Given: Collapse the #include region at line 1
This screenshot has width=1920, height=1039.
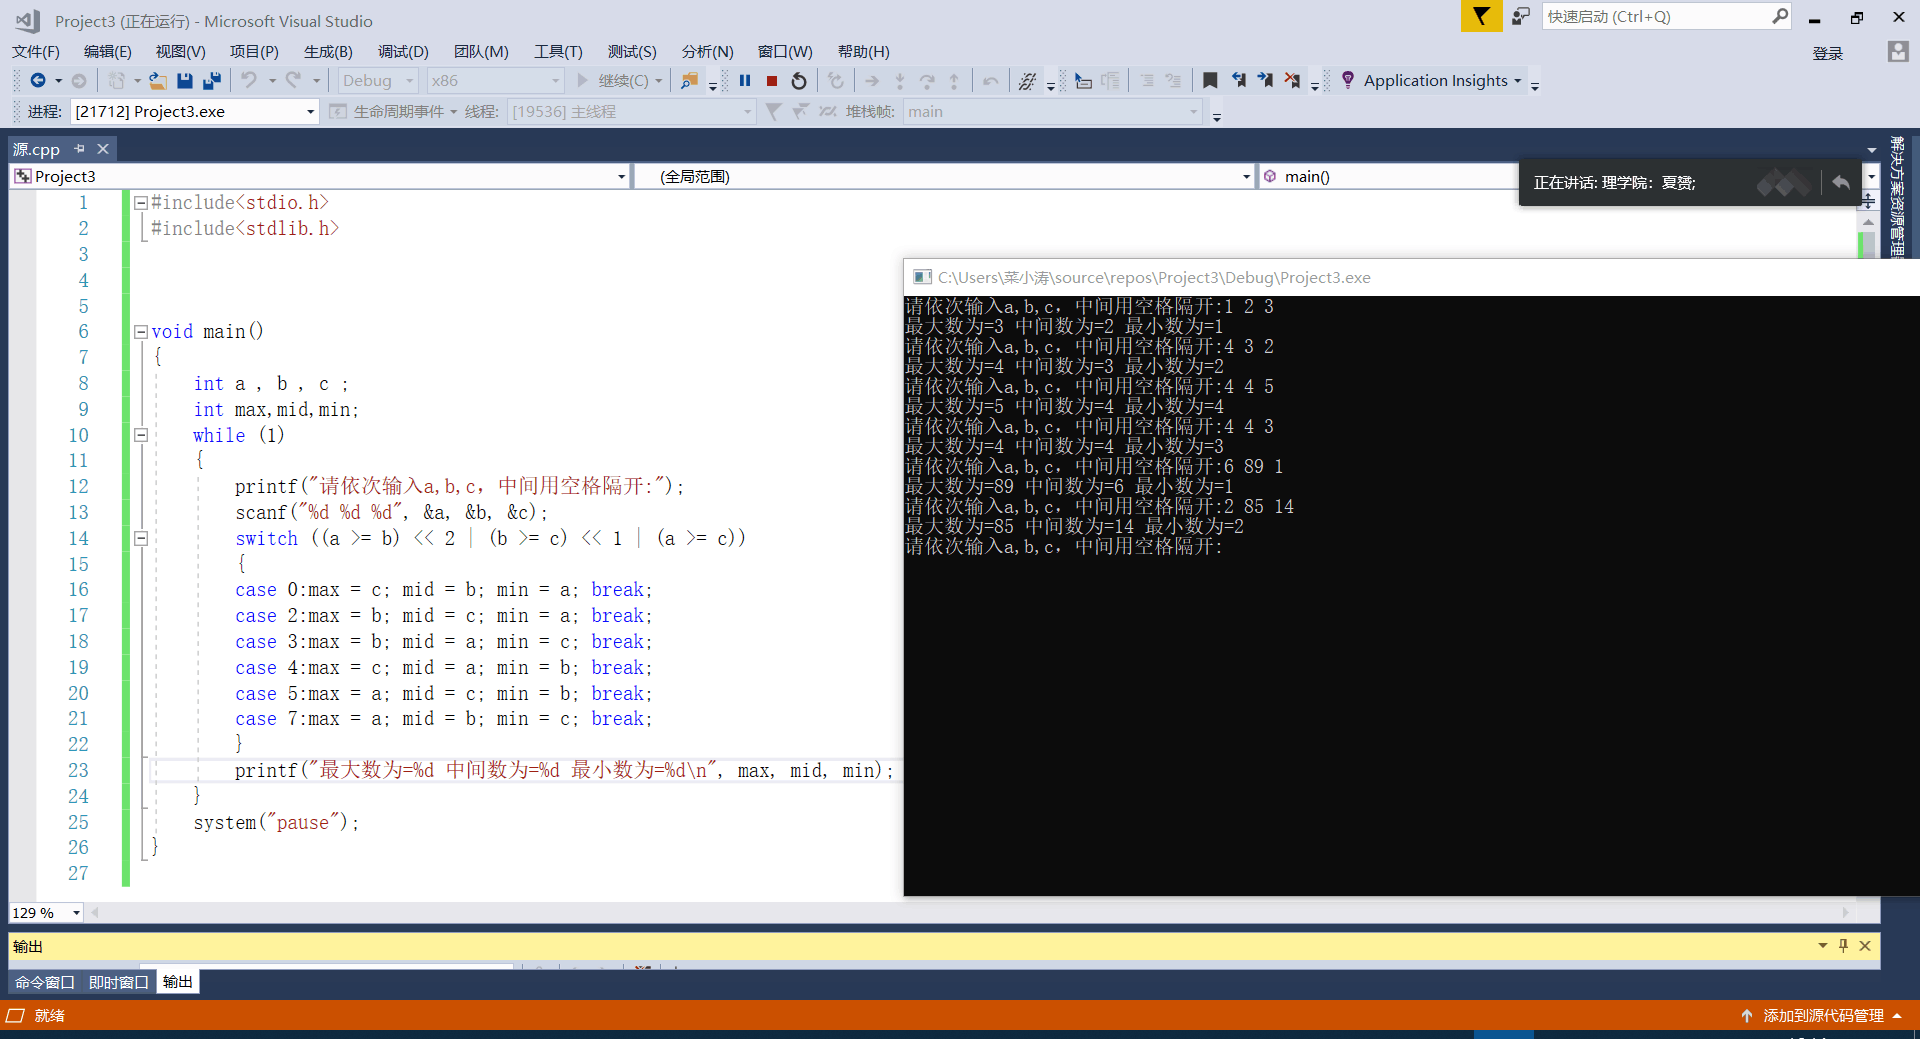Looking at the screenshot, I should click(x=141, y=203).
